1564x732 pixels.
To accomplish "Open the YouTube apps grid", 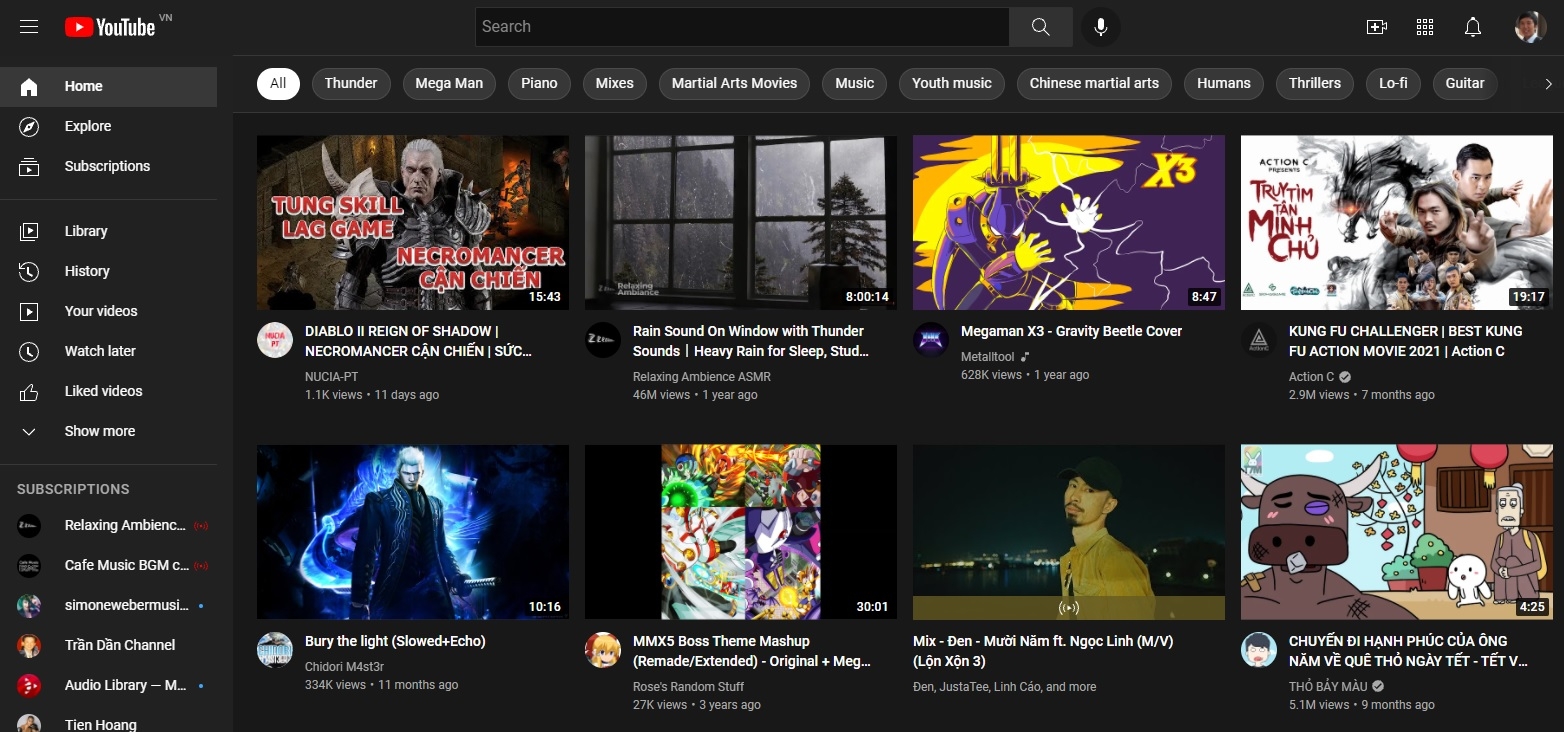I will coord(1425,27).
